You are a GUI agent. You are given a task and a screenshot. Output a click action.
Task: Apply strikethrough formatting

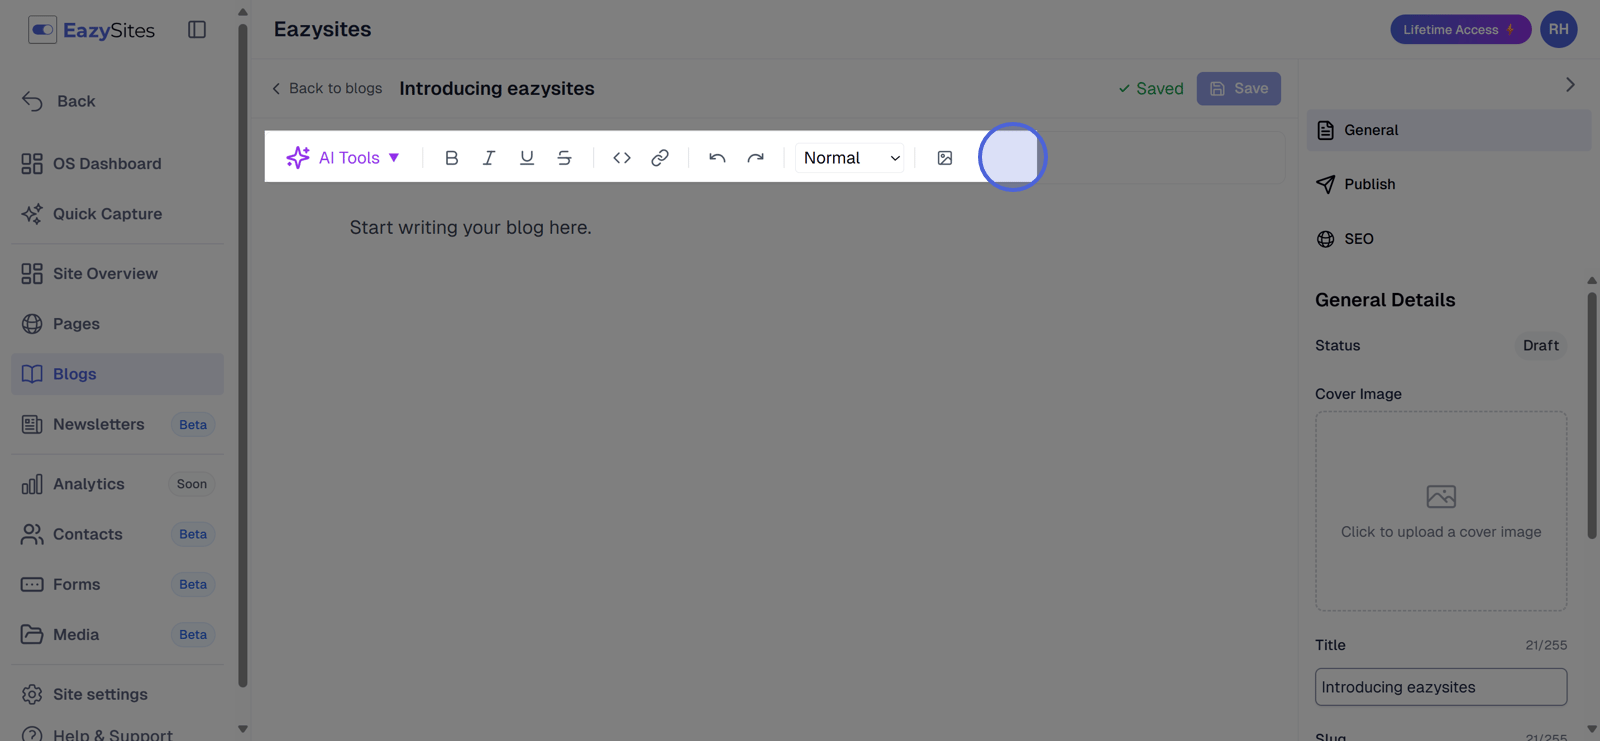[564, 157]
